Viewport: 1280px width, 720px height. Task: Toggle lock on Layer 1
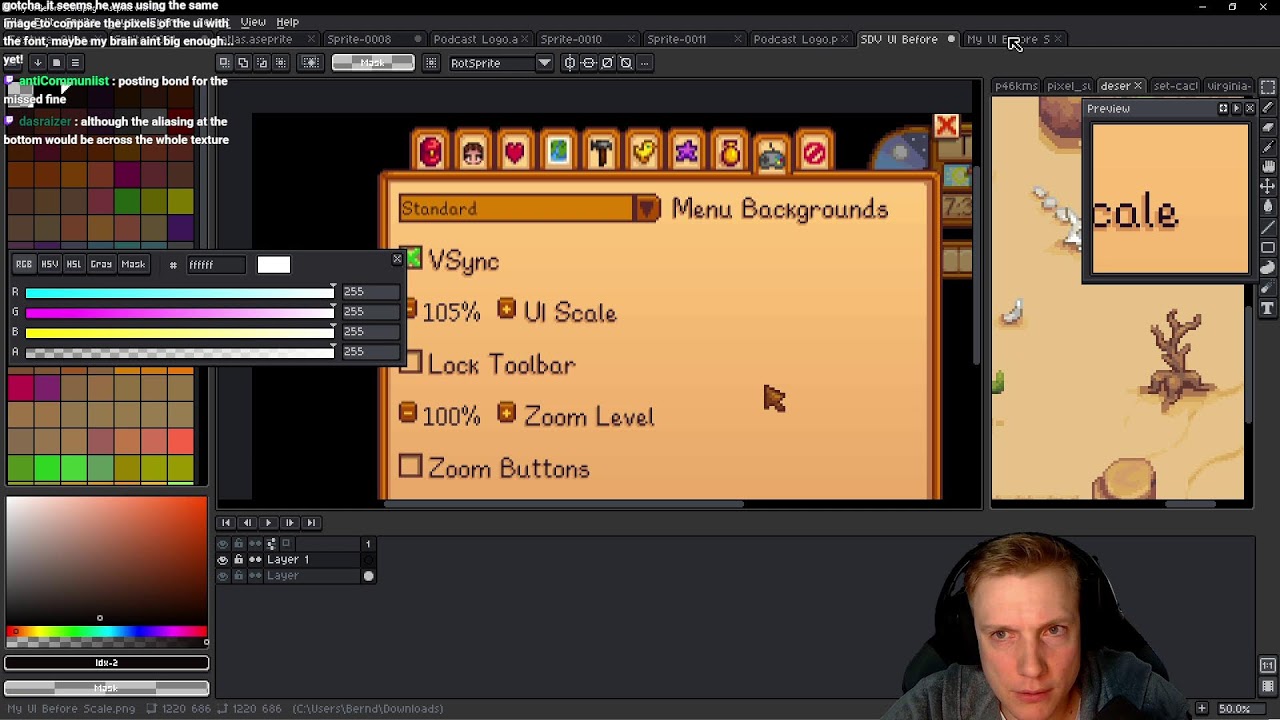pos(238,560)
